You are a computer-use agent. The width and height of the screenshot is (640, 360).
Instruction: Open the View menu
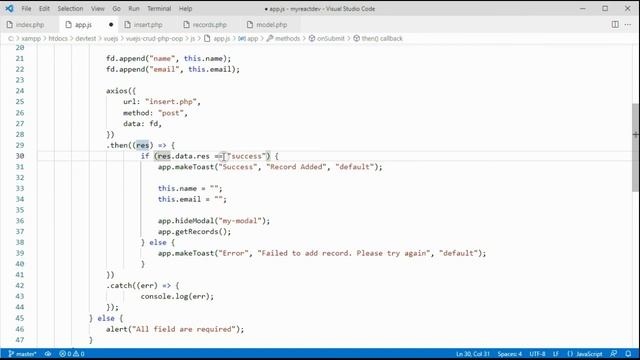pos(98,9)
